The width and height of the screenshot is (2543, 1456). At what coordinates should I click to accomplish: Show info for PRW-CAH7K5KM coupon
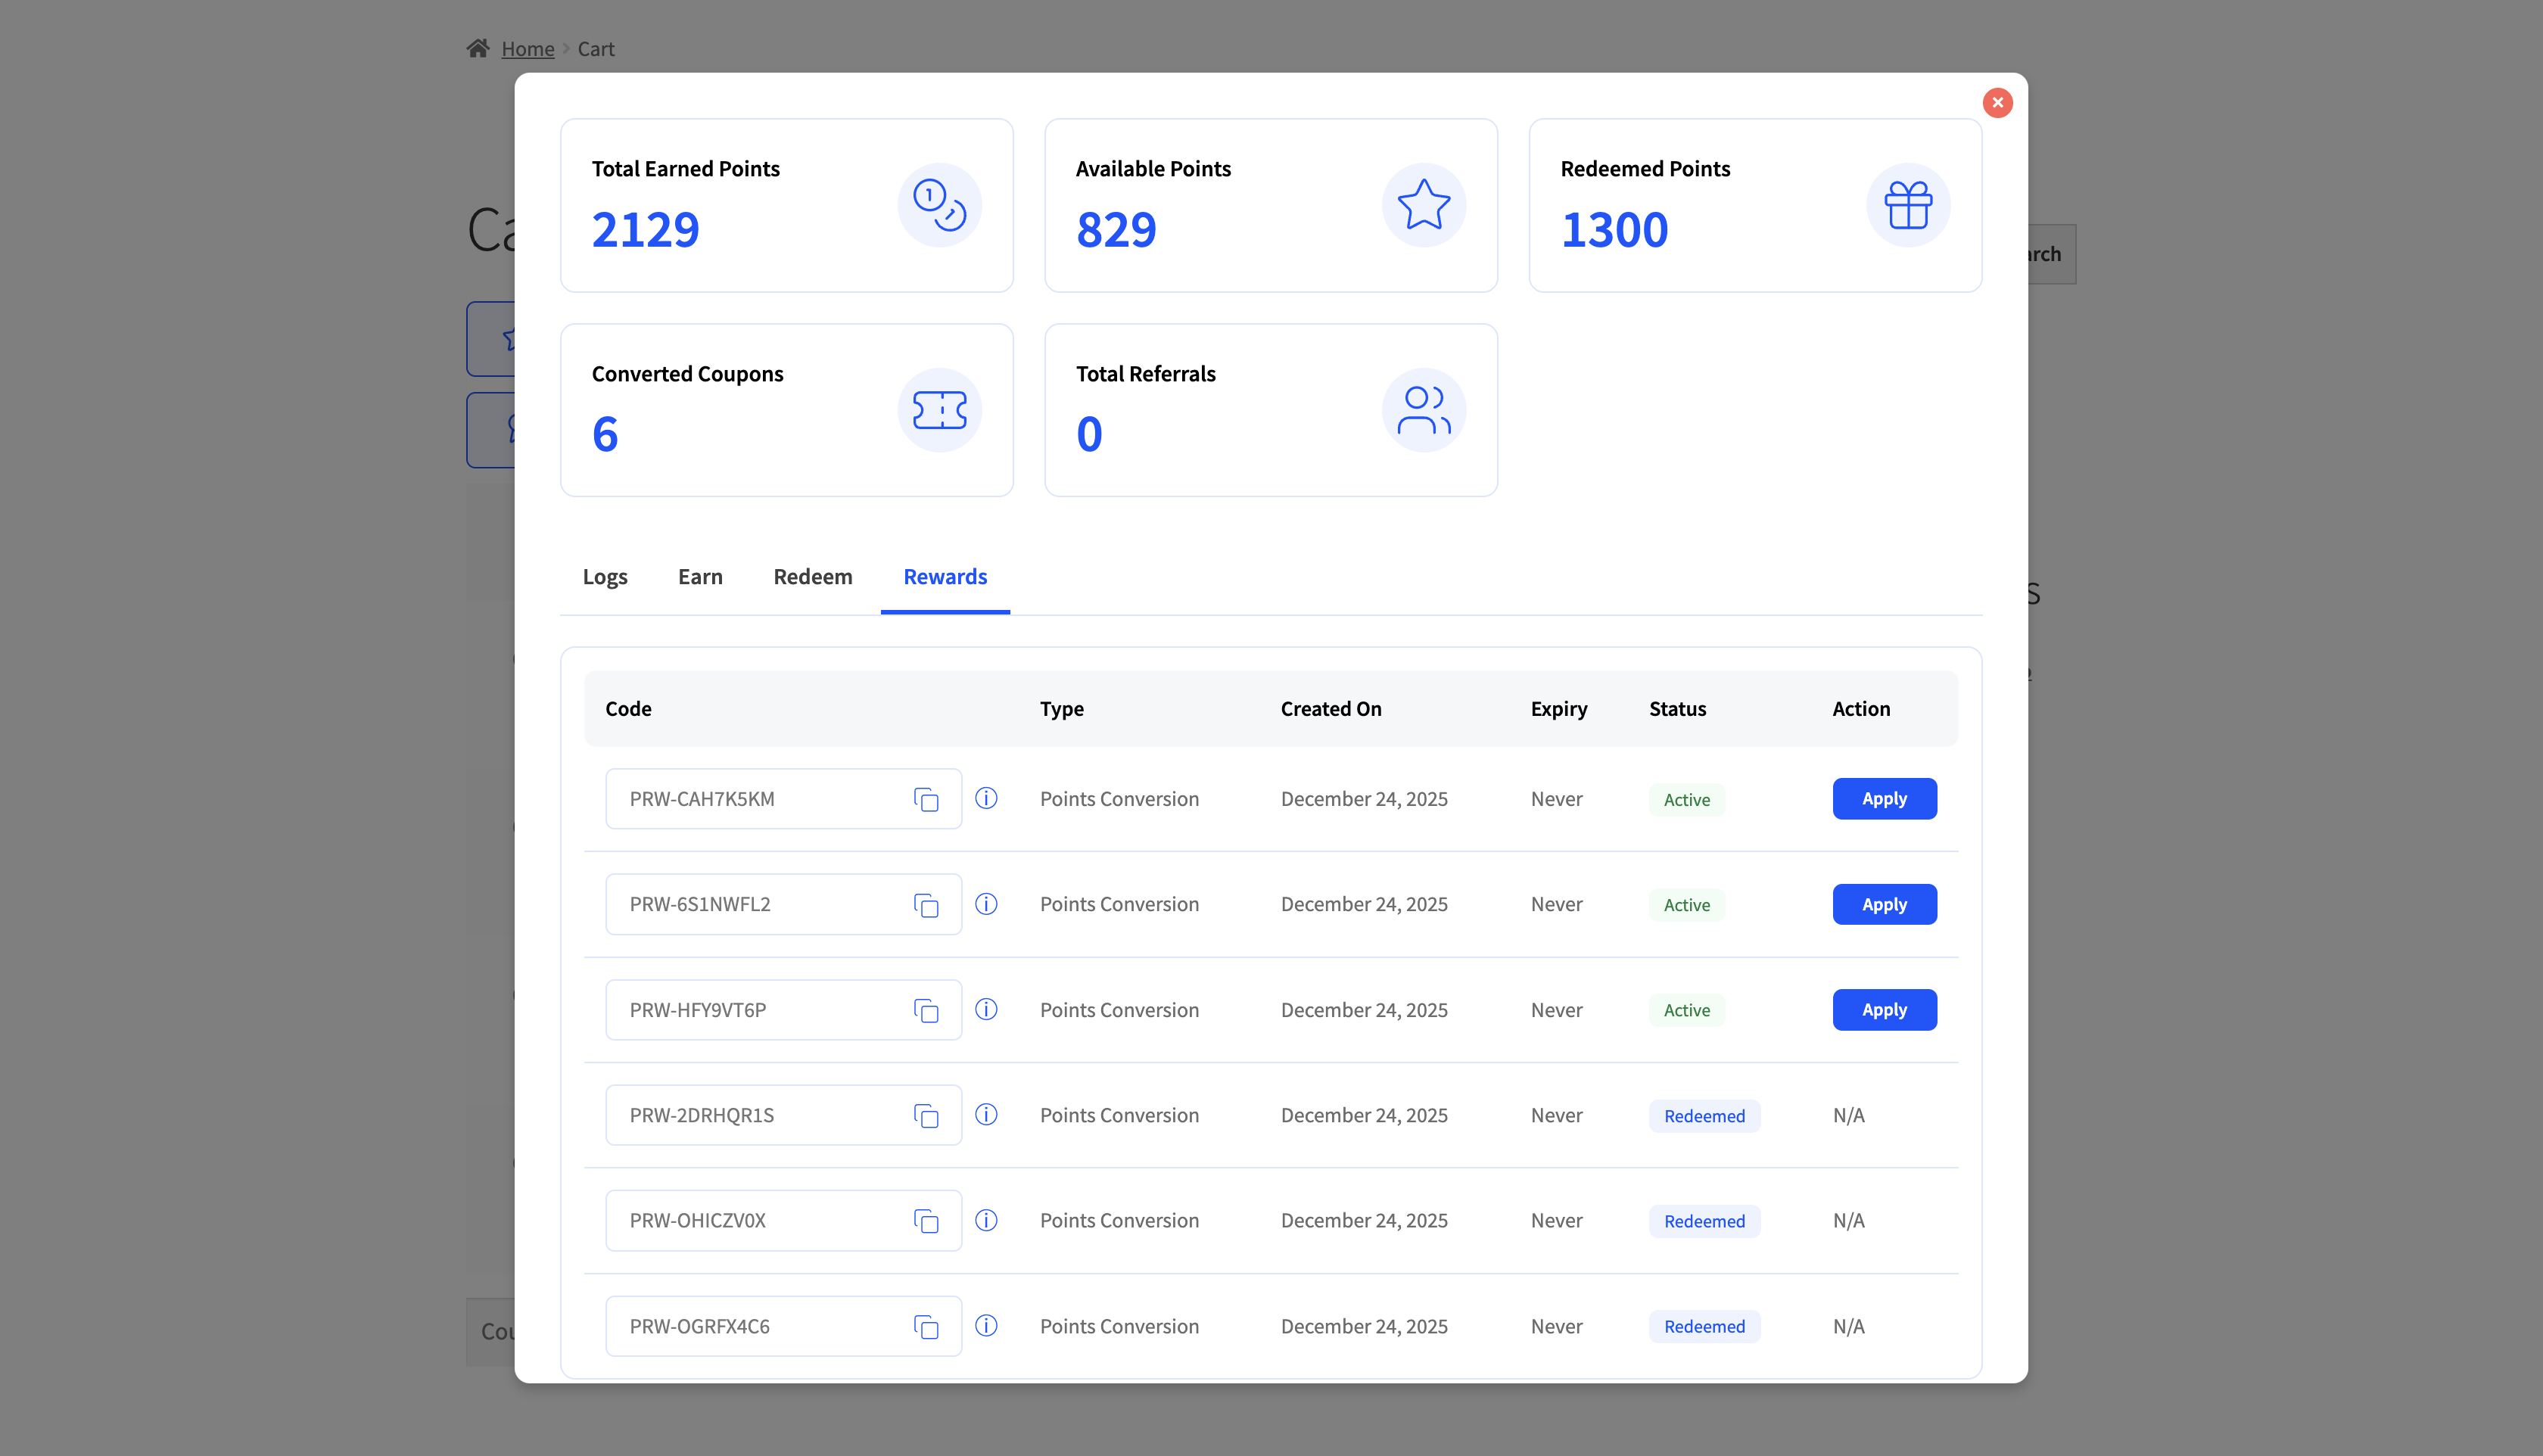(986, 798)
